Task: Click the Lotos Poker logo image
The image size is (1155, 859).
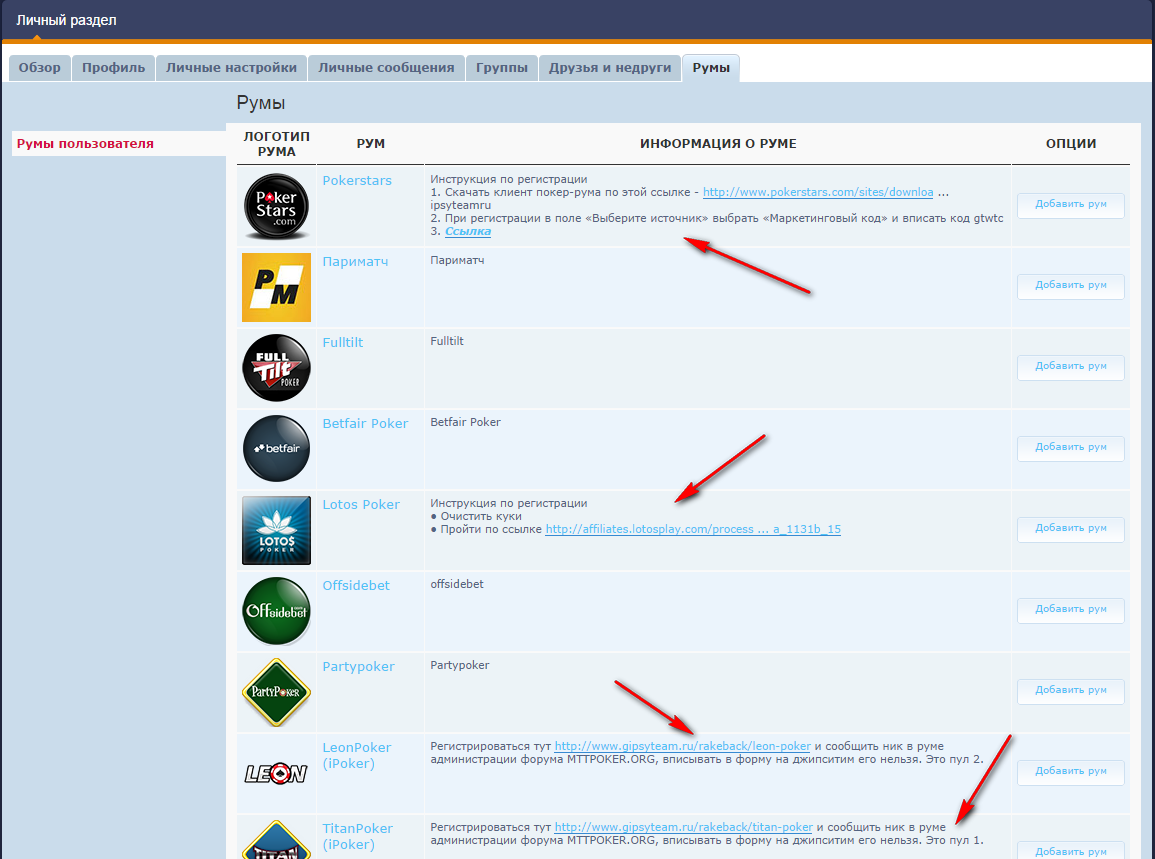Action: tap(276, 530)
